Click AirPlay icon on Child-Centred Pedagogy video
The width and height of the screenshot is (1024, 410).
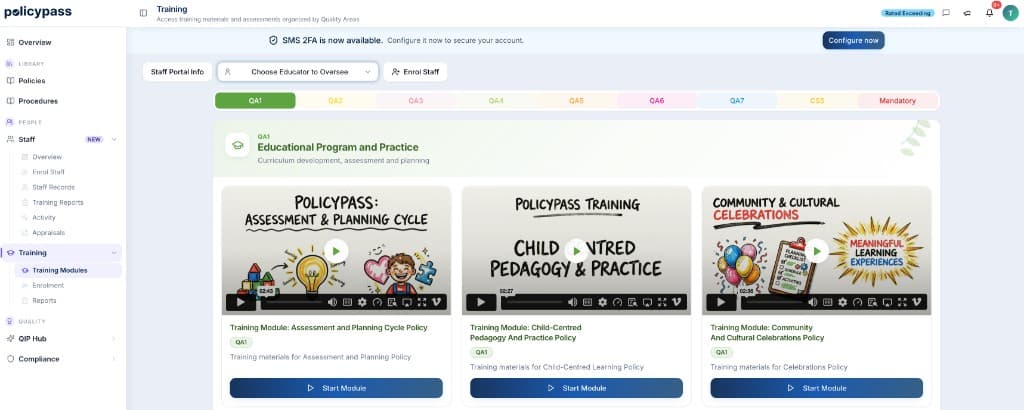(x=647, y=302)
